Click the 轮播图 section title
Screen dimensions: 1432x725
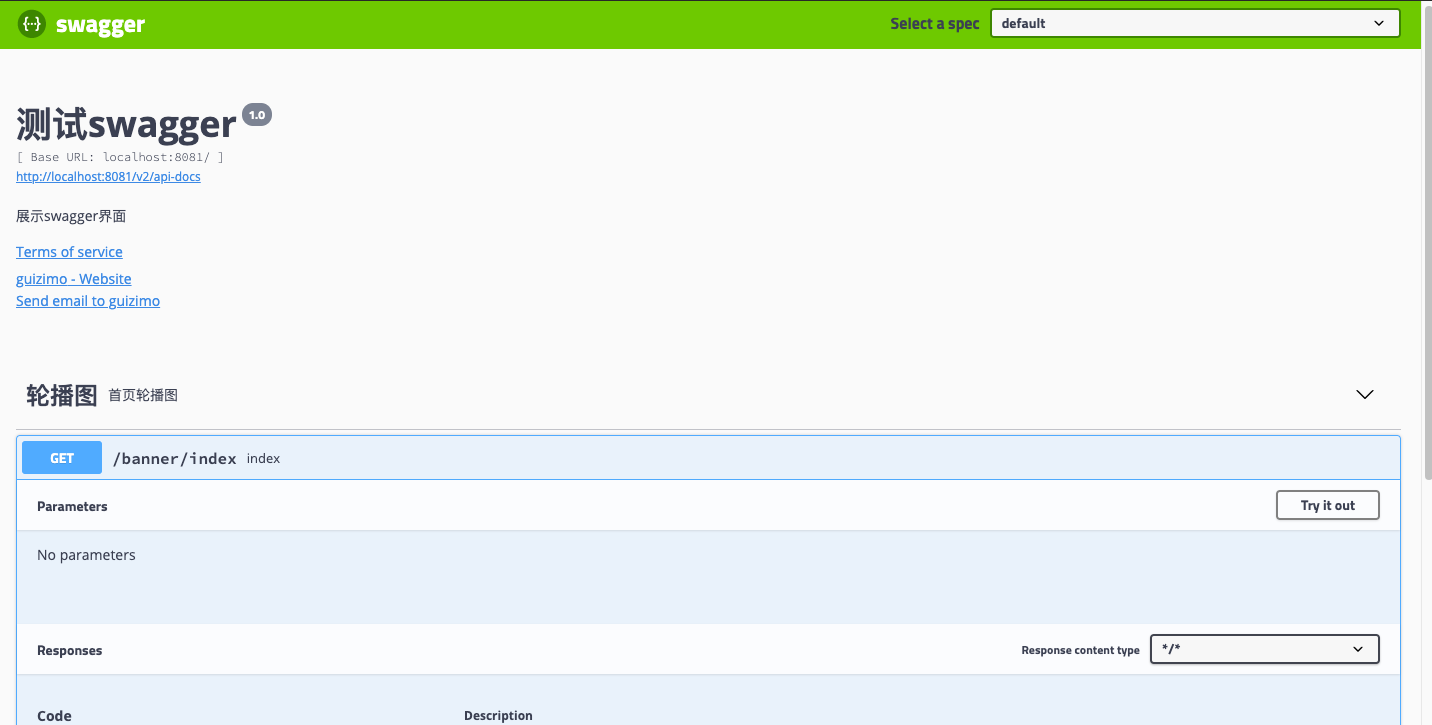[x=61, y=395]
